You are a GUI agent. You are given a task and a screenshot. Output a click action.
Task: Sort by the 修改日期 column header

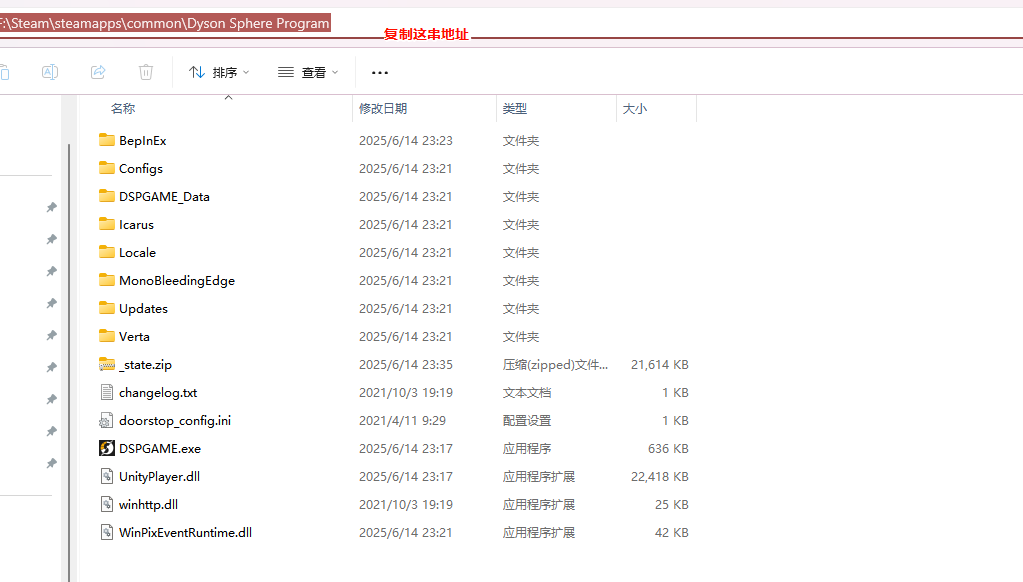point(383,108)
